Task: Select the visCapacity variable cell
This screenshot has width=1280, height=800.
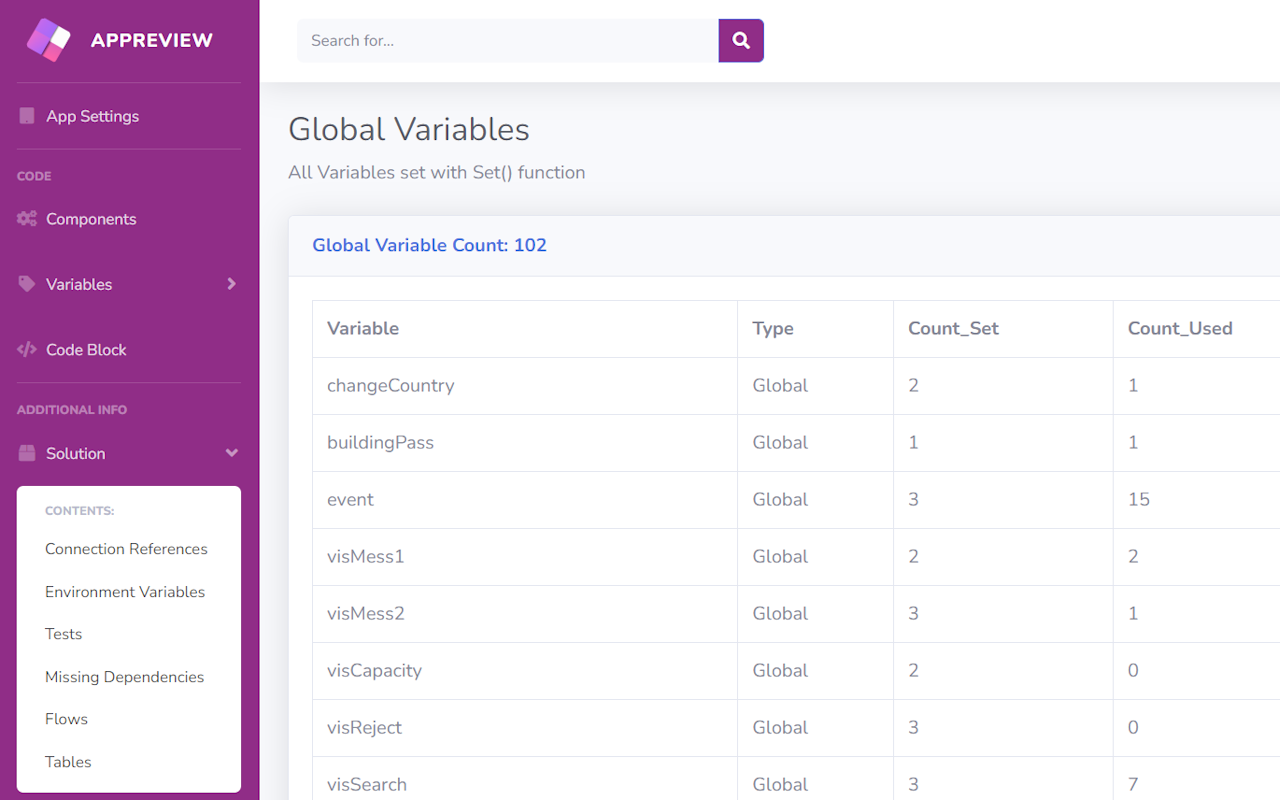Action: (x=525, y=671)
